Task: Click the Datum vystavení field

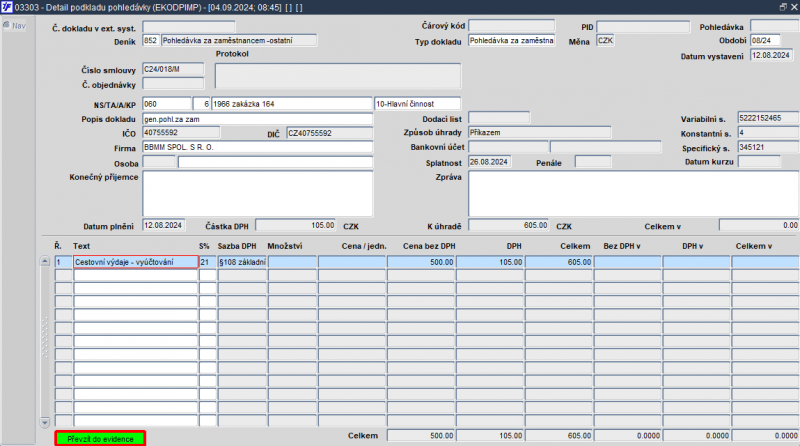Action: click(771, 55)
